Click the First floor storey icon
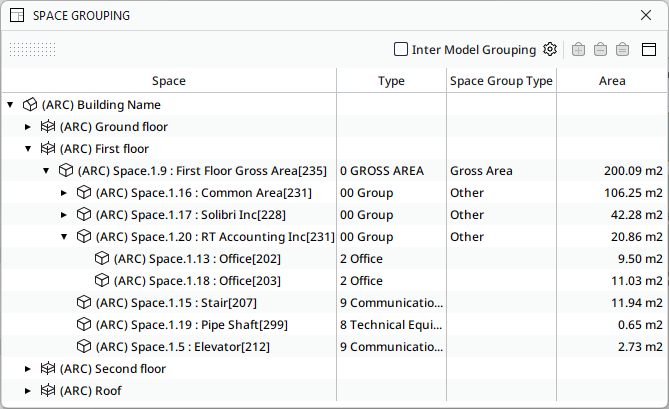This screenshot has width=669, height=409. click(48, 149)
